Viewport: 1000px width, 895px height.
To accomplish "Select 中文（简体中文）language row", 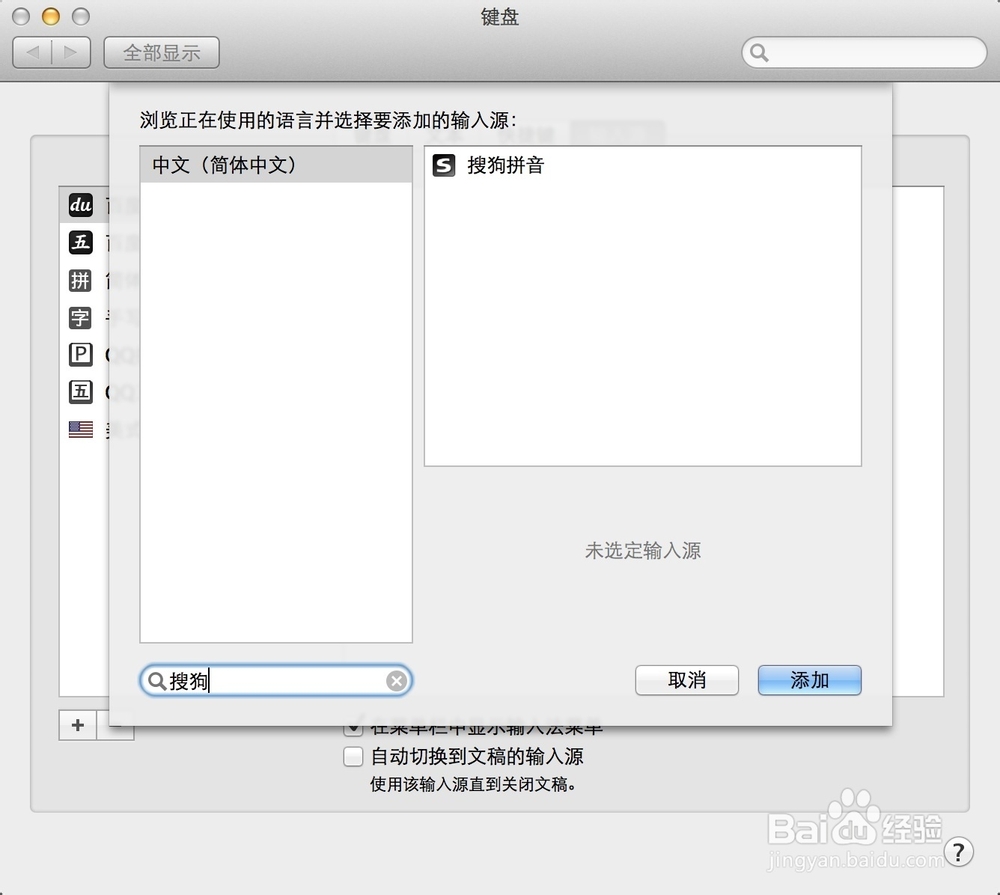I will [x=276, y=165].
